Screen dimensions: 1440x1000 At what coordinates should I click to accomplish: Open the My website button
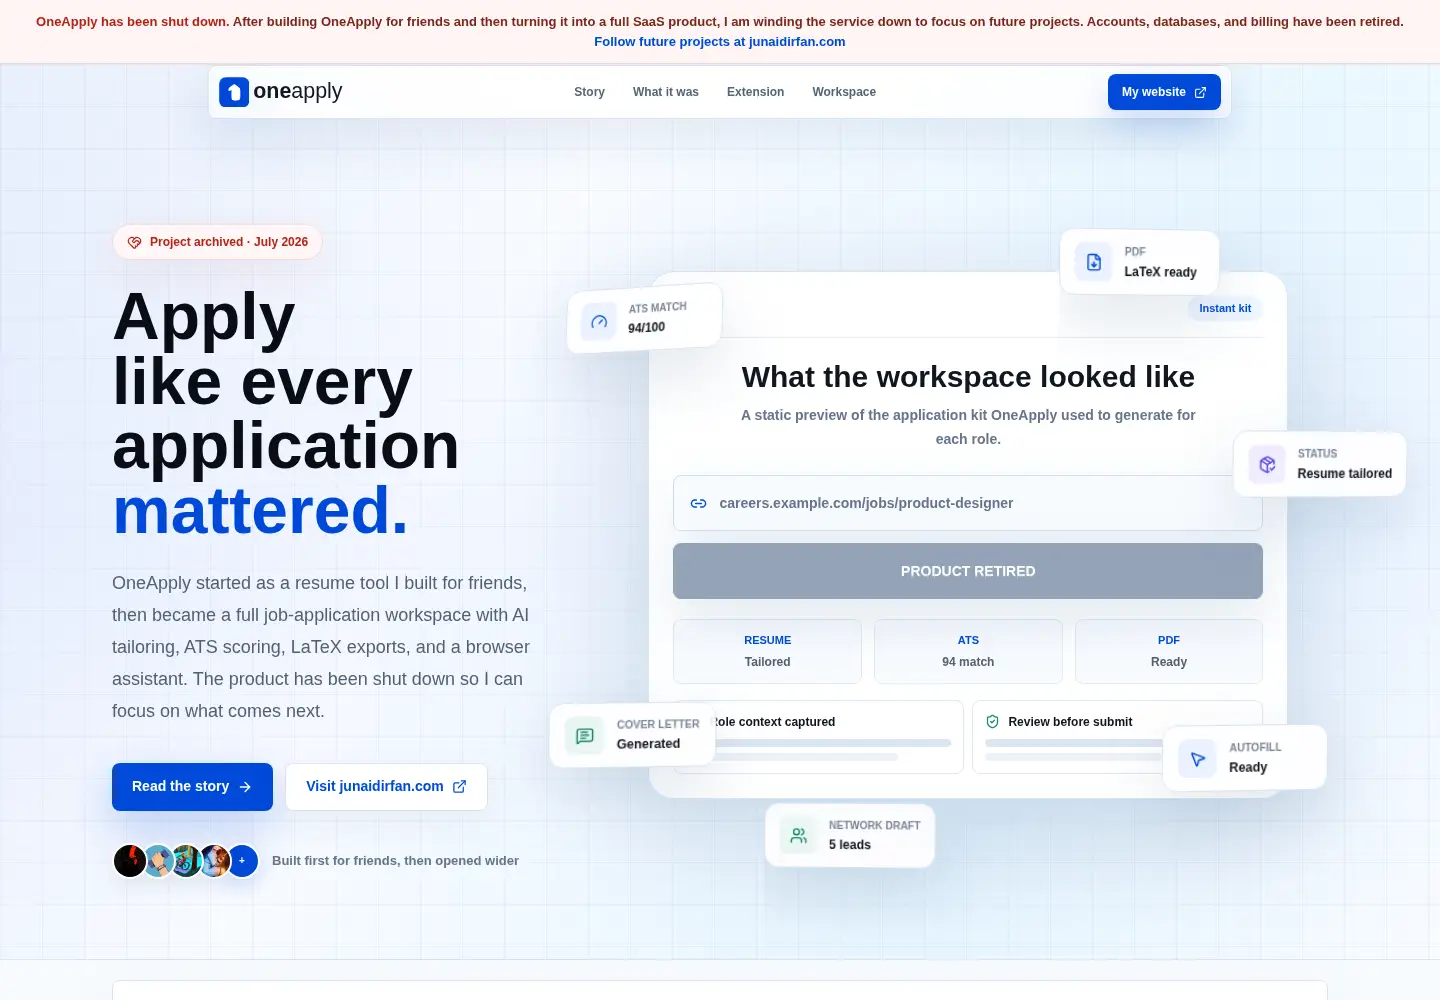coord(1164,92)
